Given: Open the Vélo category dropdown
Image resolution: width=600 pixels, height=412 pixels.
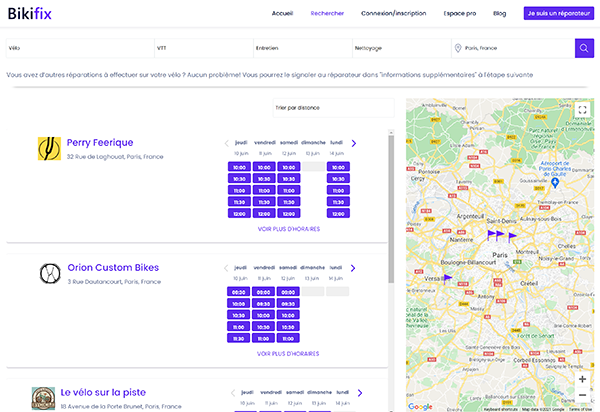Looking at the screenshot, I should pos(78,47).
